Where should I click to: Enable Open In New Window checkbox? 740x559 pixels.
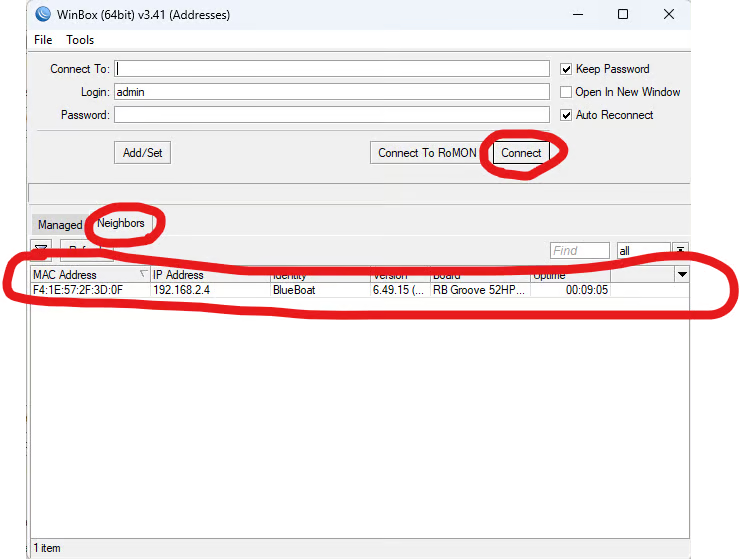[566, 92]
